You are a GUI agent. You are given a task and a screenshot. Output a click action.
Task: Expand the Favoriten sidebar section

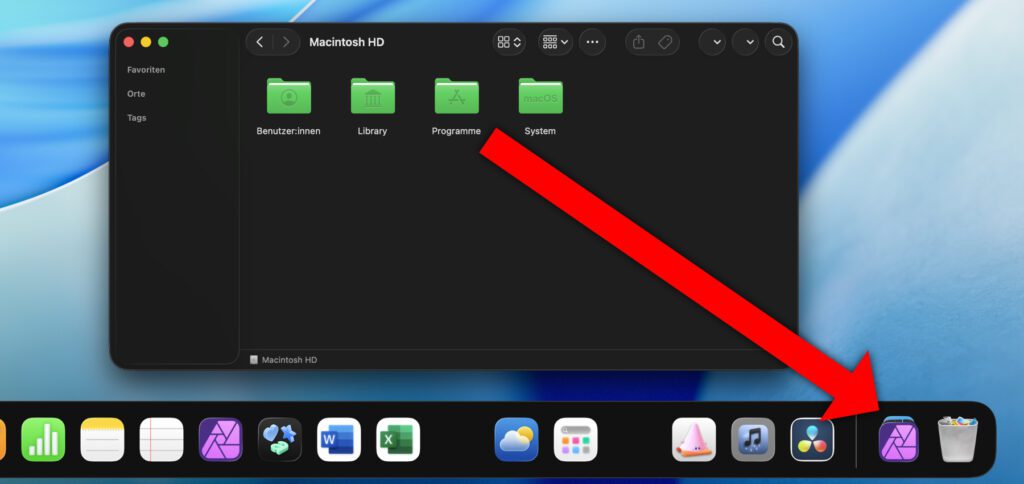point(146,70)
